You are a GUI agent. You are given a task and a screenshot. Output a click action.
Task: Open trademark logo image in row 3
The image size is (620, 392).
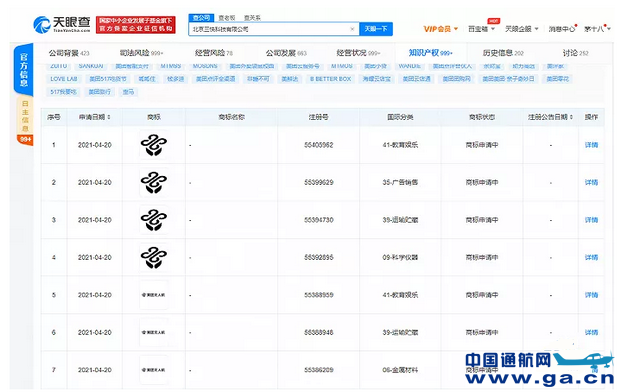[154, 220]
